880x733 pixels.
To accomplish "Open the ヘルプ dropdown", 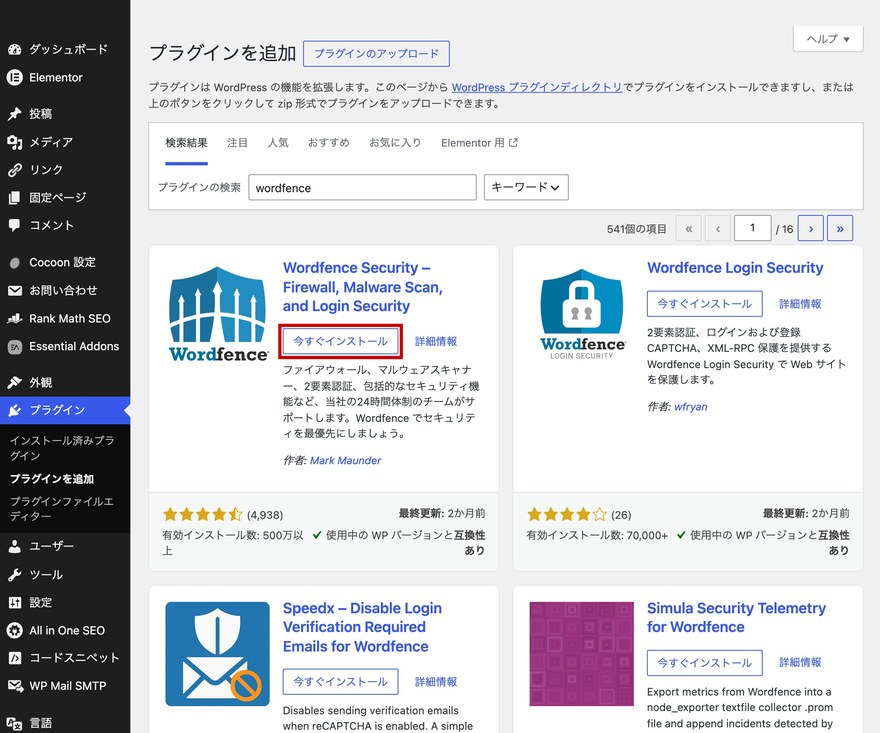I will (x=828, y=39).
